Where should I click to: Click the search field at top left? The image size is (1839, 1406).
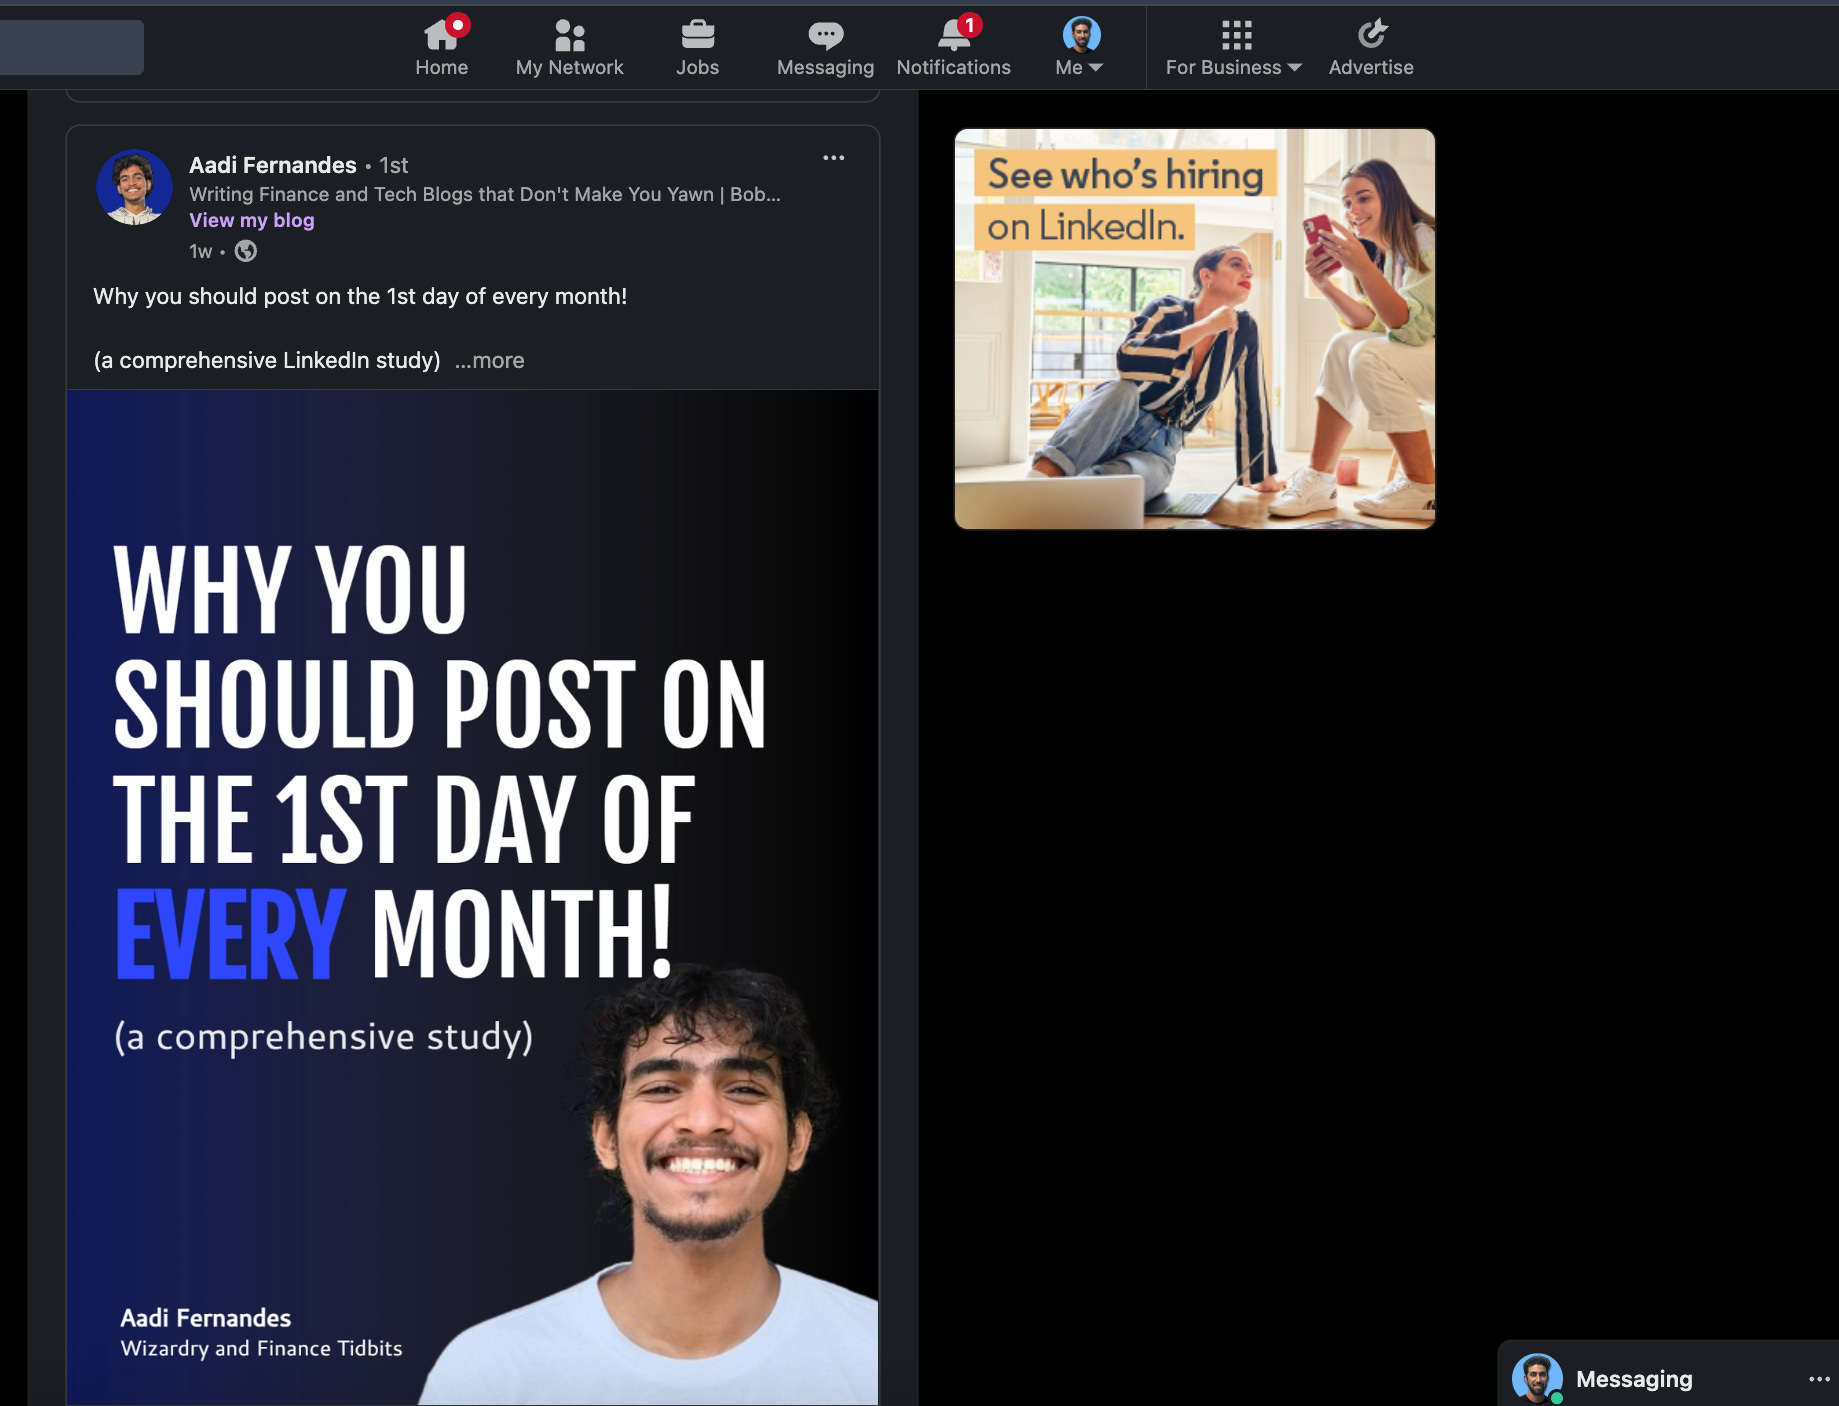(x=72, y=47)
